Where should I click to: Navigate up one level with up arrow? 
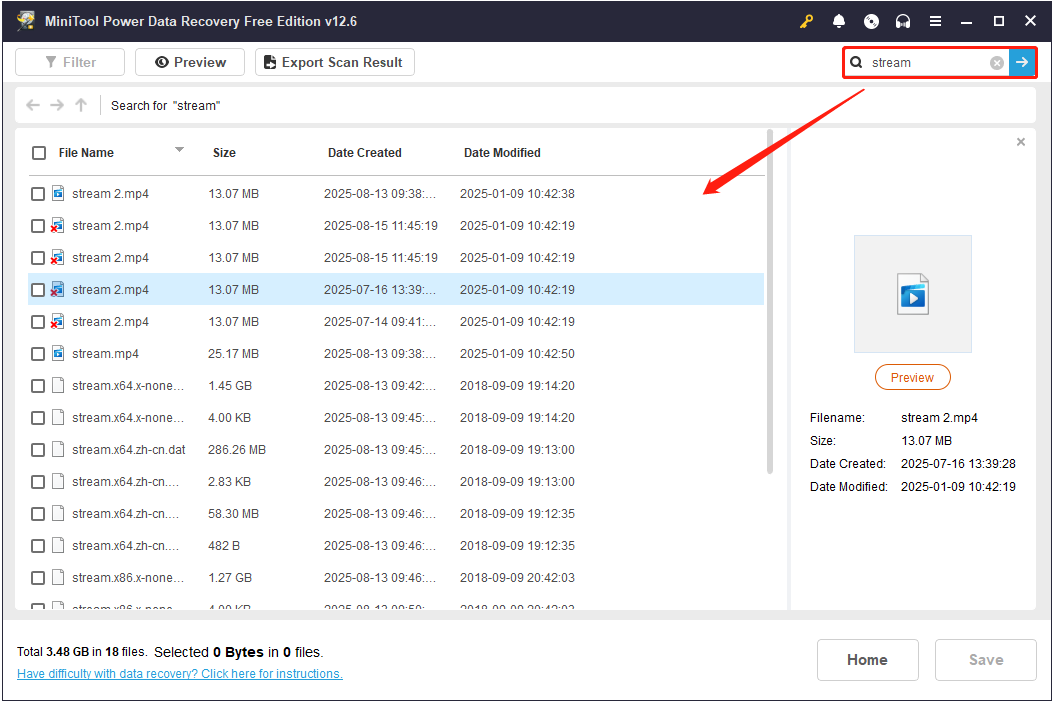click(81, 105)
